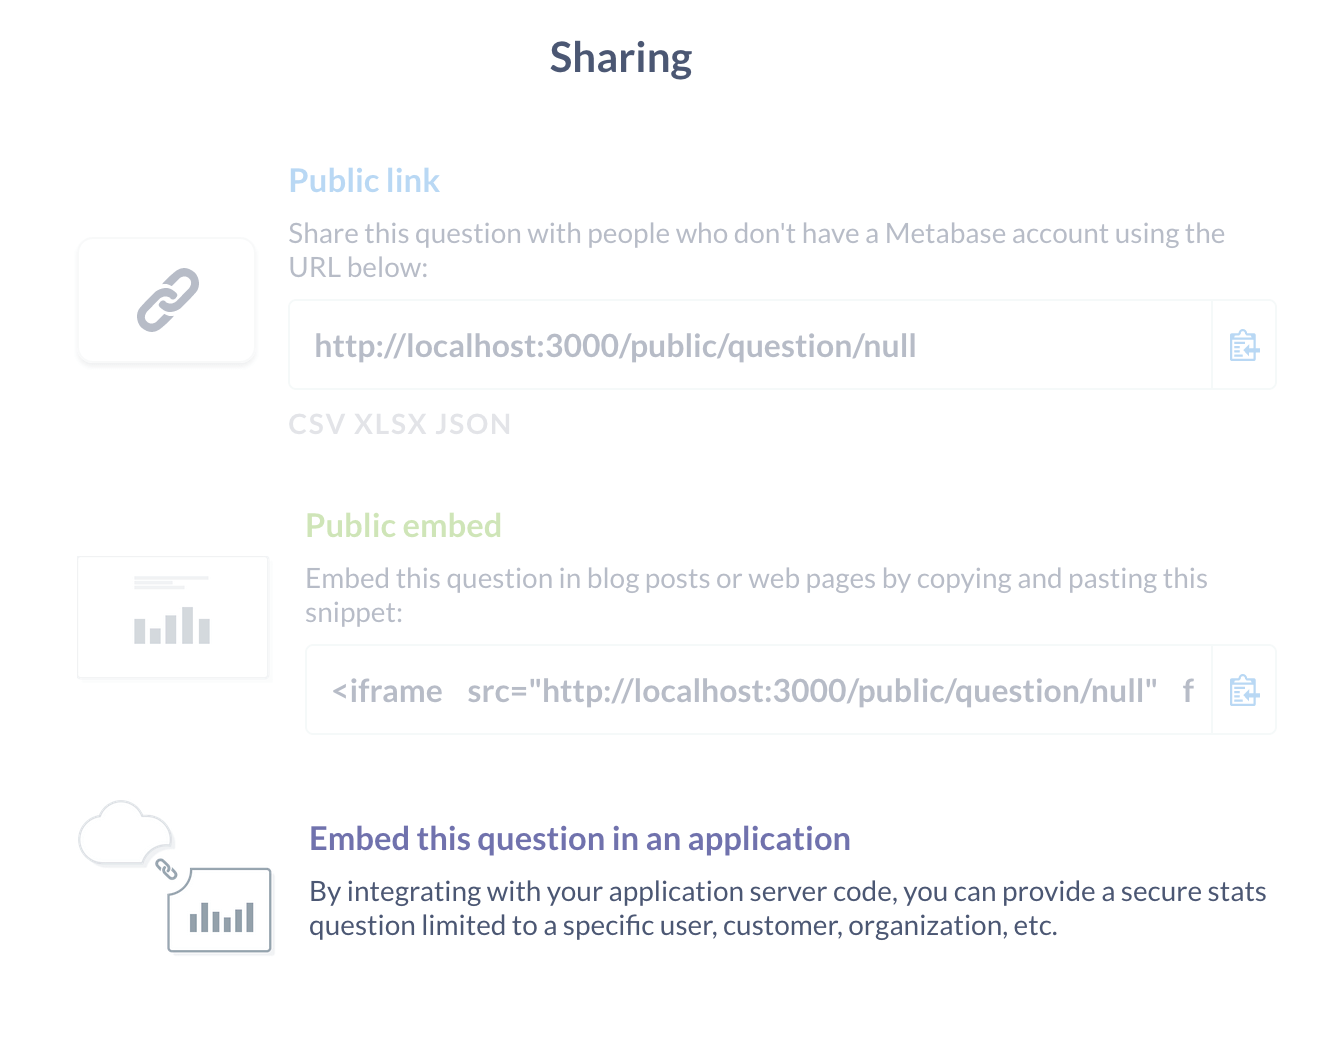Copy the public link URL to clipboard
Screen dimensions: 1326x1062
[x=1244, y=345]
